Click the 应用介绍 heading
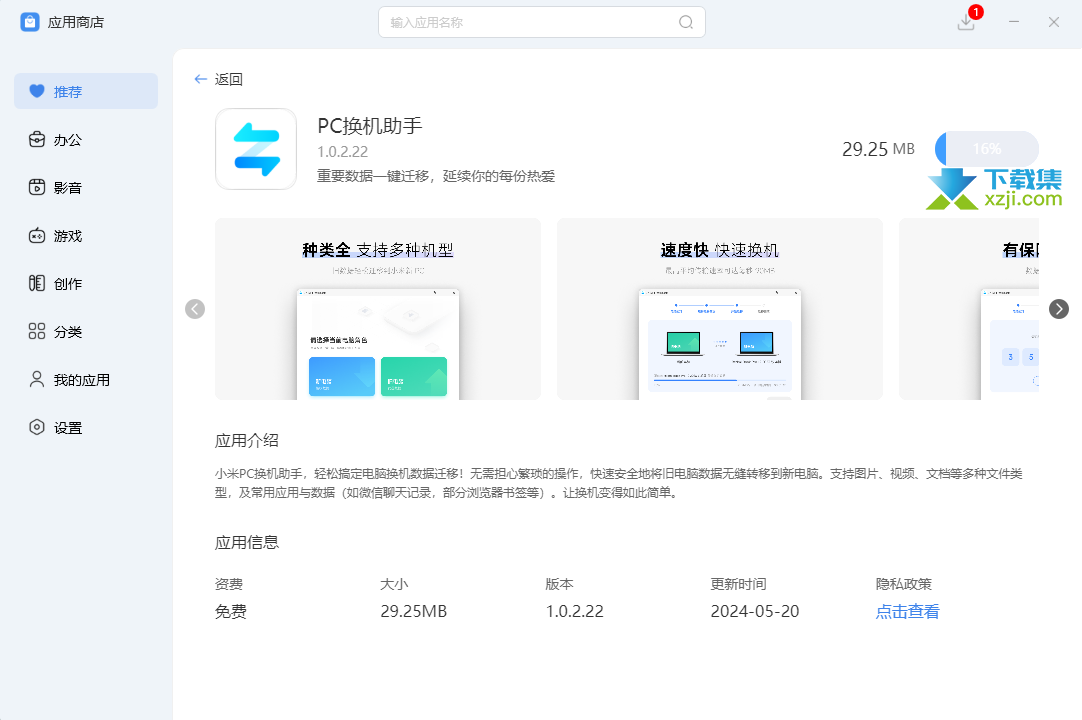Screen dimensions: 1082x720 (x=246, y=440)
